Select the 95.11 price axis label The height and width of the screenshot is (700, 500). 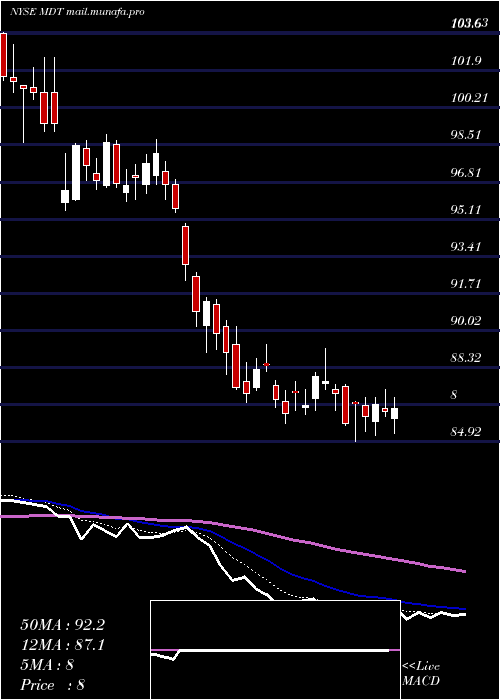[466, 209]
